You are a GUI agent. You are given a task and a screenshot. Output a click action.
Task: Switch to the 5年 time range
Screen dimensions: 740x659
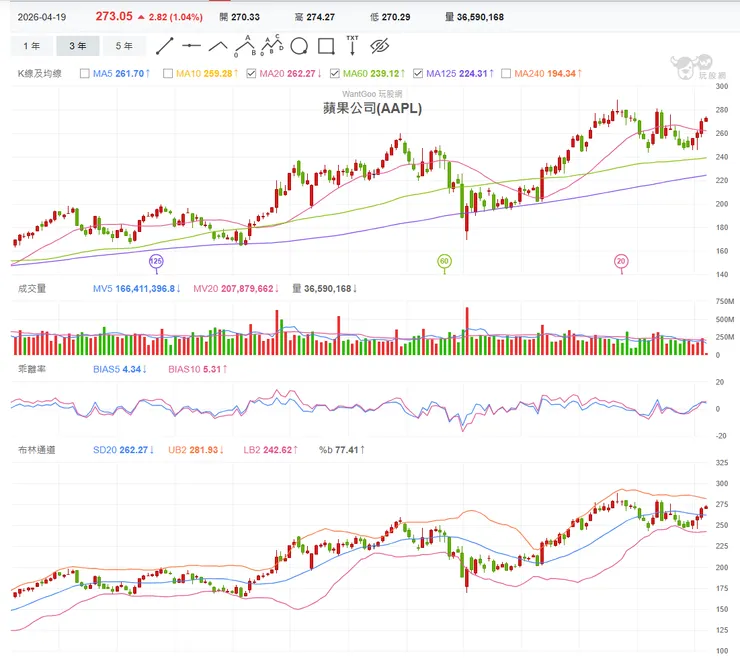tap(124, 46)
